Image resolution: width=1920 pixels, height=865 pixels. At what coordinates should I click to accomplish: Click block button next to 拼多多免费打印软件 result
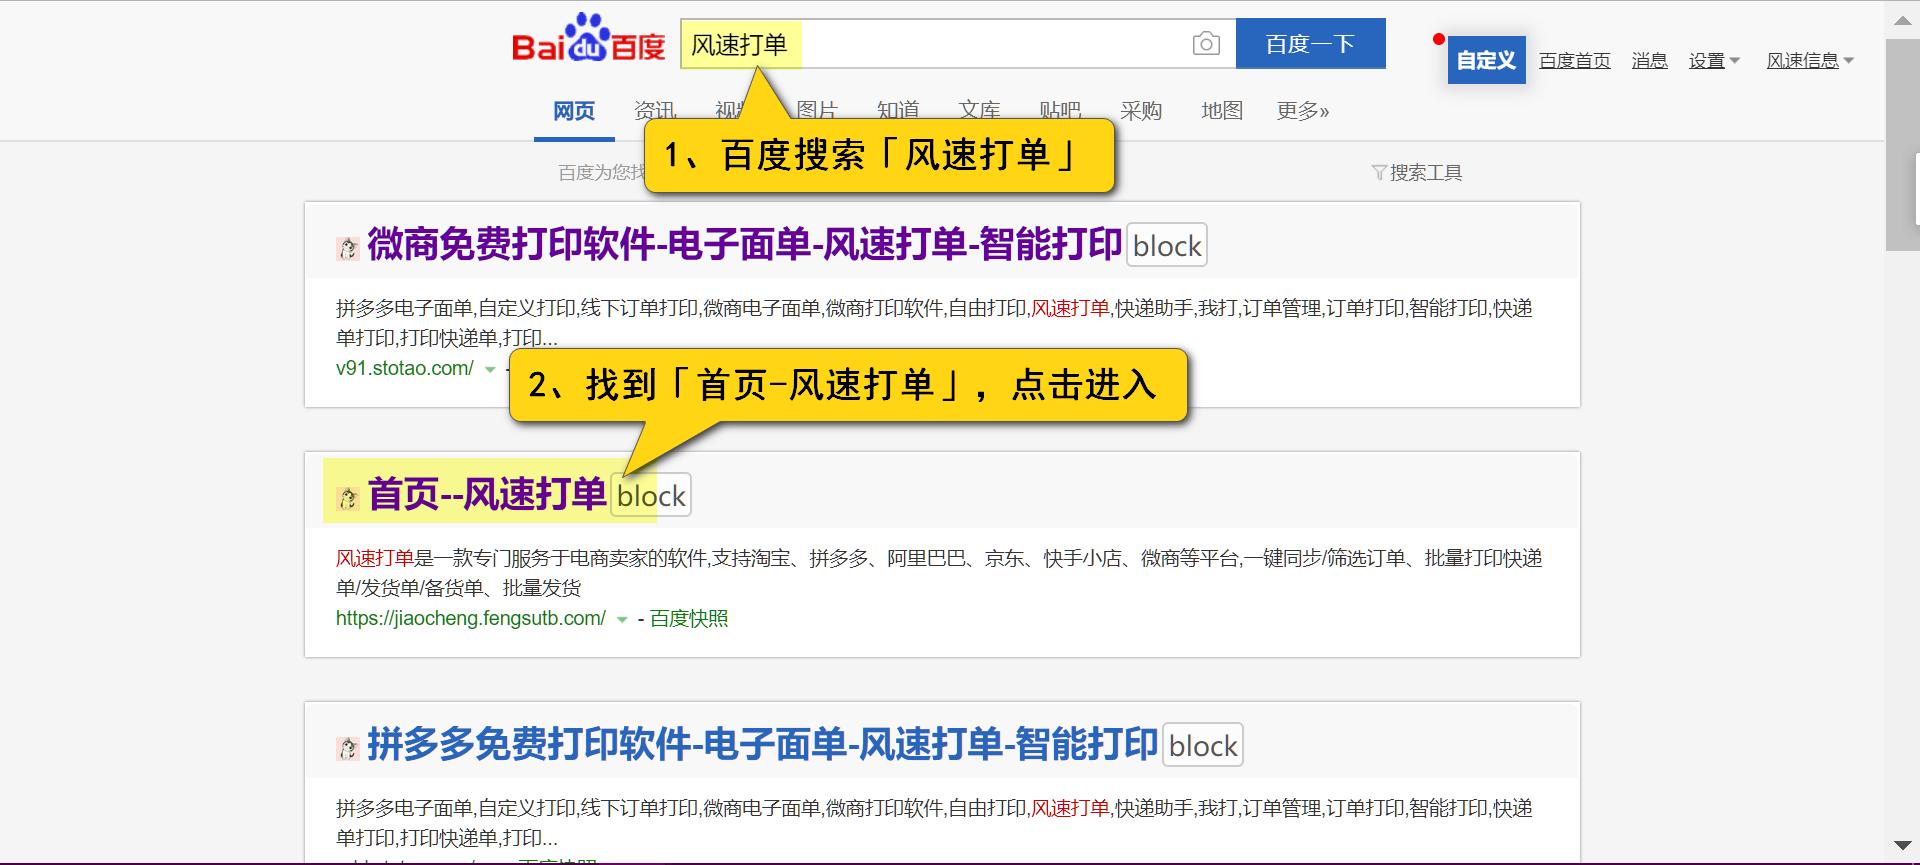(x=1203, y=745)
